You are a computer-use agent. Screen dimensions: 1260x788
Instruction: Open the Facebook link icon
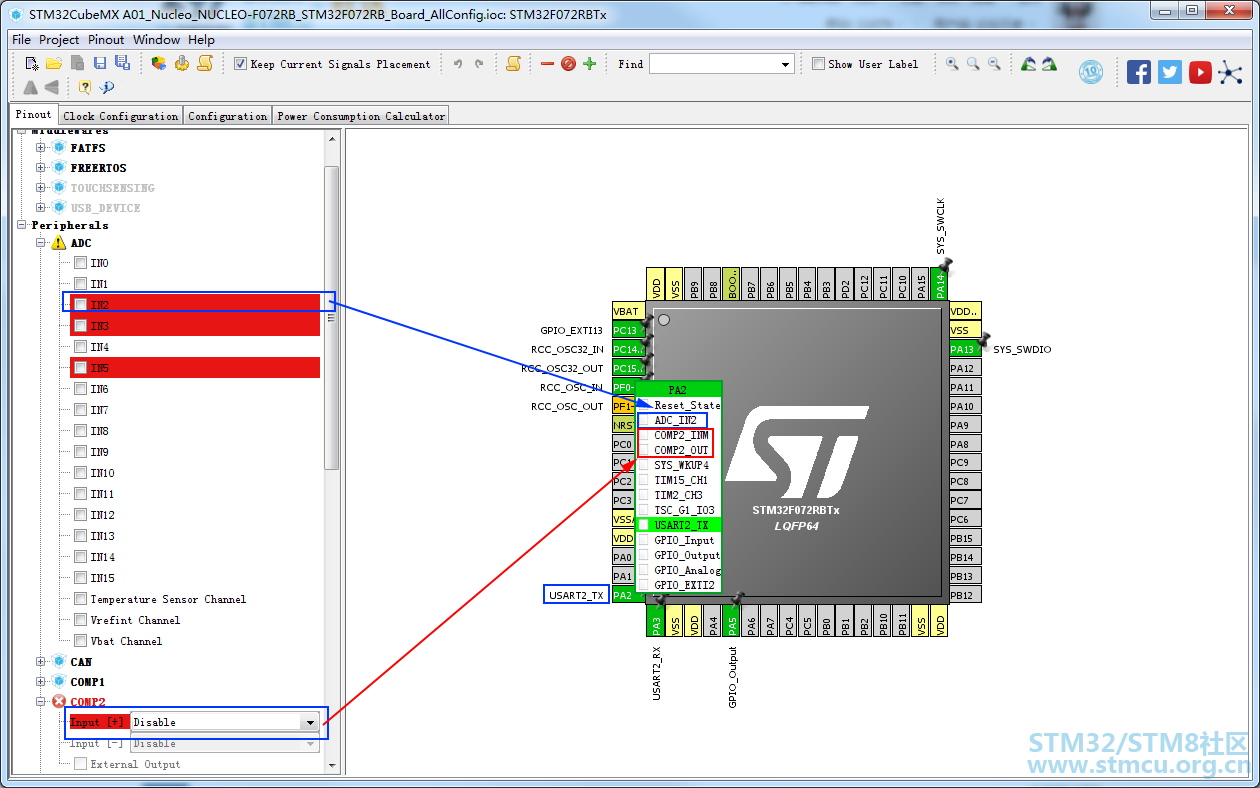click(x=1139, y=72)
